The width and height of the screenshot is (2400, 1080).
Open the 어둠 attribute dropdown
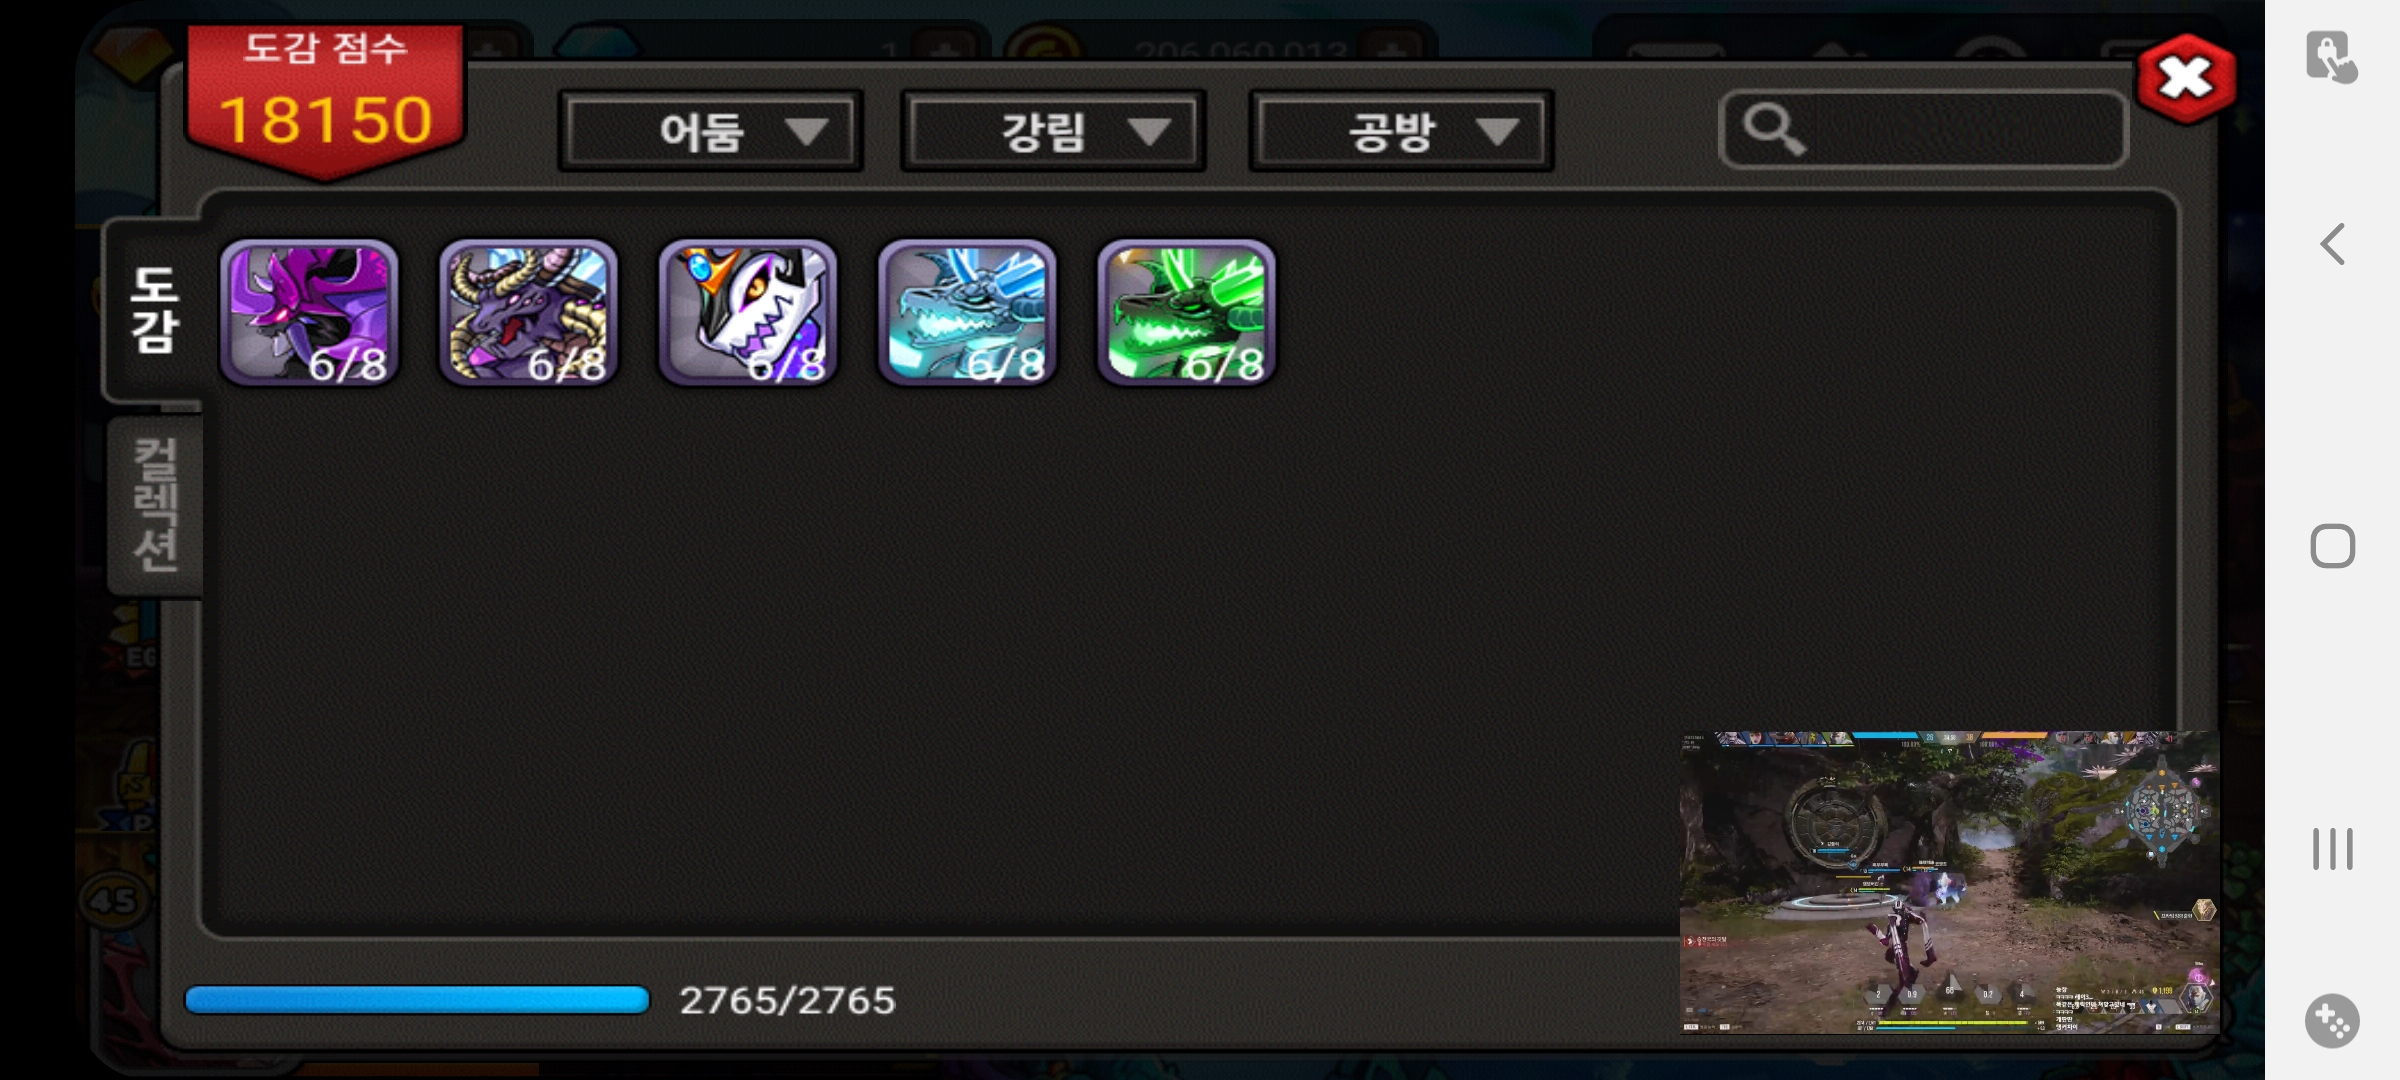coord(710,131)
